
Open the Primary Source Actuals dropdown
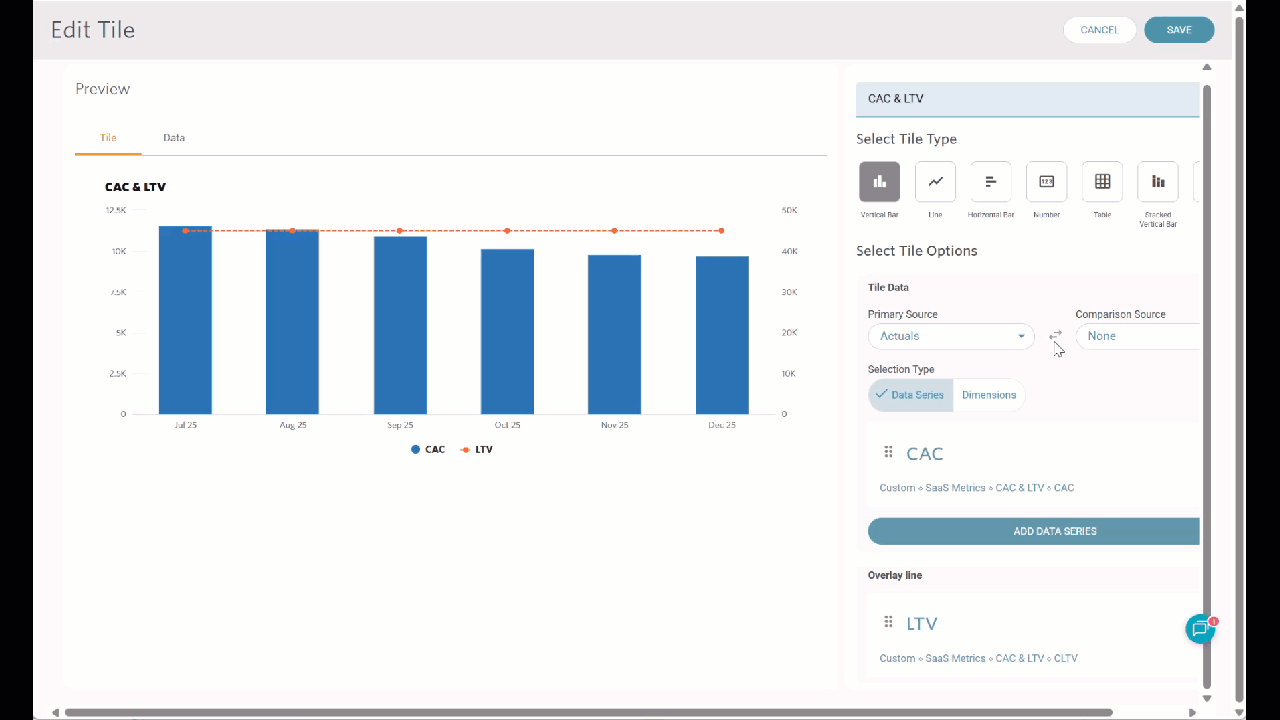tap(950, 336)
